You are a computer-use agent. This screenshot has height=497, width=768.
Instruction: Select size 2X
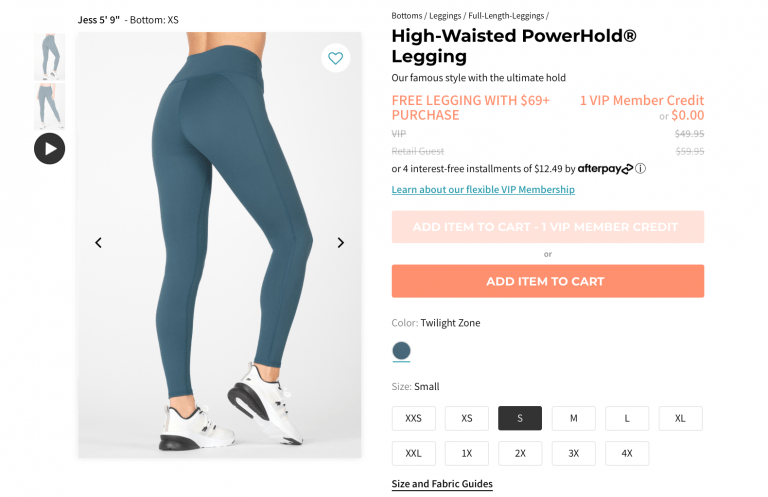coord(520,453)
